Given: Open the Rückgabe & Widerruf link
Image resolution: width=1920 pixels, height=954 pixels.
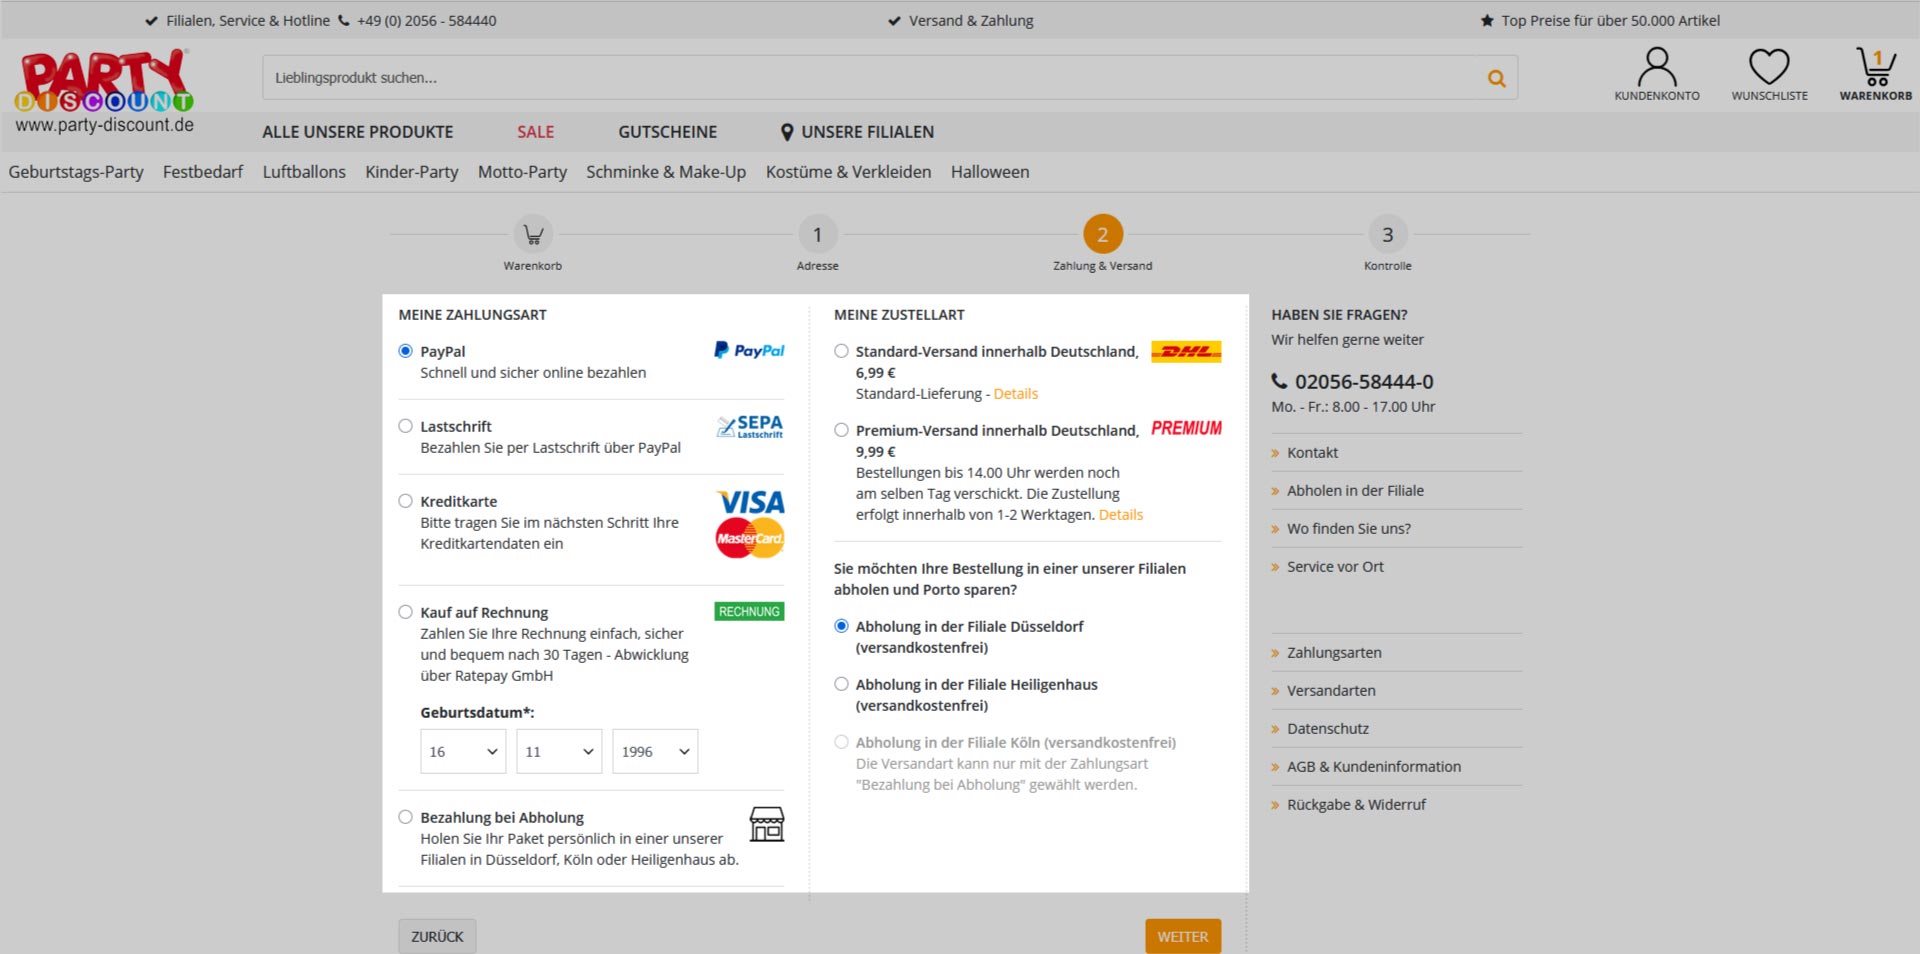Looking at the screenshot, I should click(1356, 804).
